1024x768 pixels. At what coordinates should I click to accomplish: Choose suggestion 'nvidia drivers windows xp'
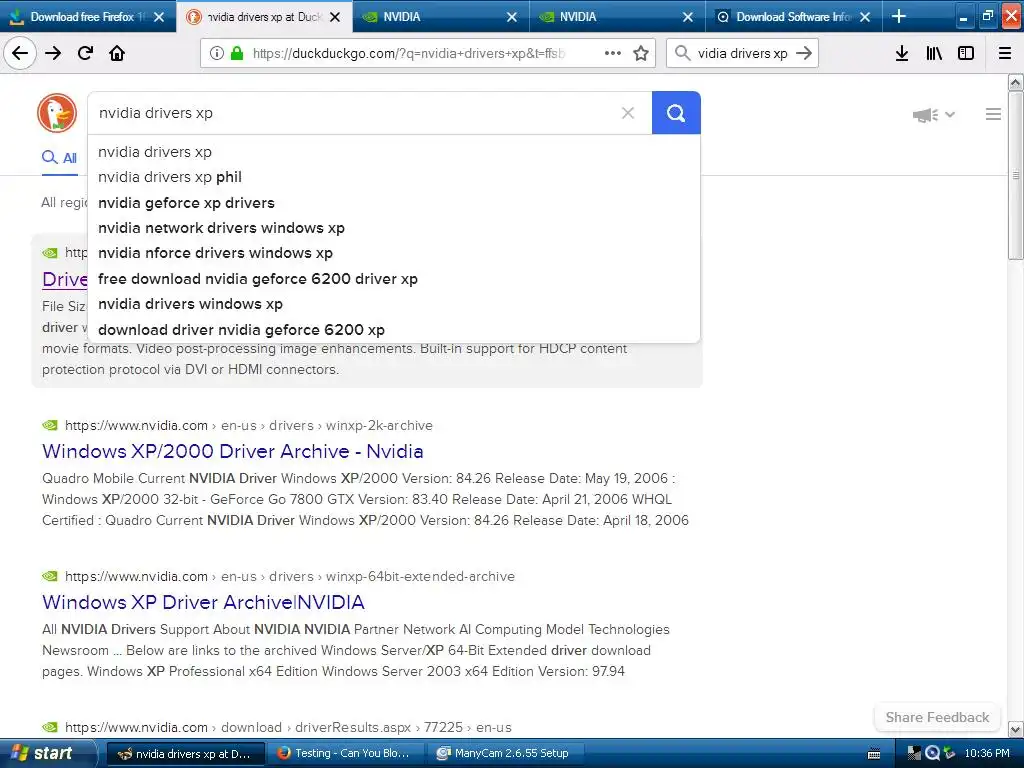pyautogui.click(x=394, y=304)
